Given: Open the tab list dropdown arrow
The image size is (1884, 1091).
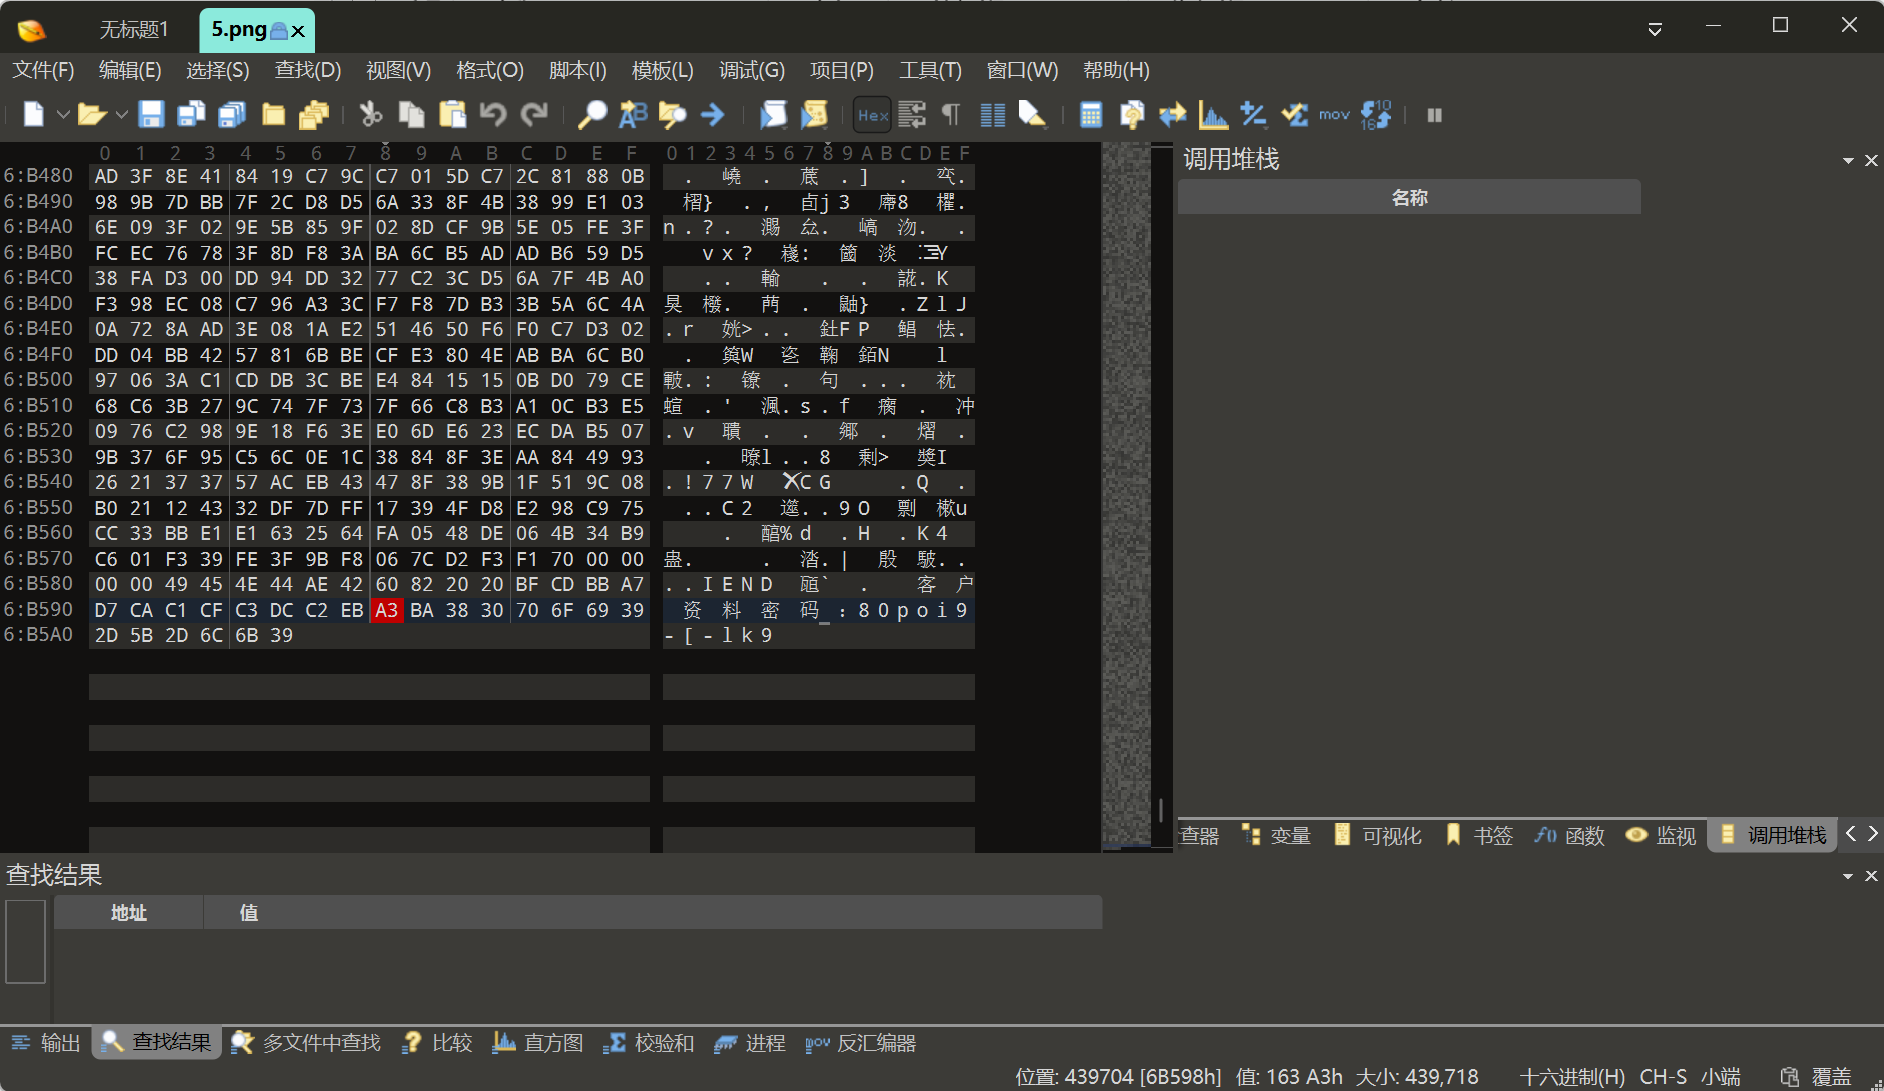Looking at the screenshot, I should click(1655, 29).
